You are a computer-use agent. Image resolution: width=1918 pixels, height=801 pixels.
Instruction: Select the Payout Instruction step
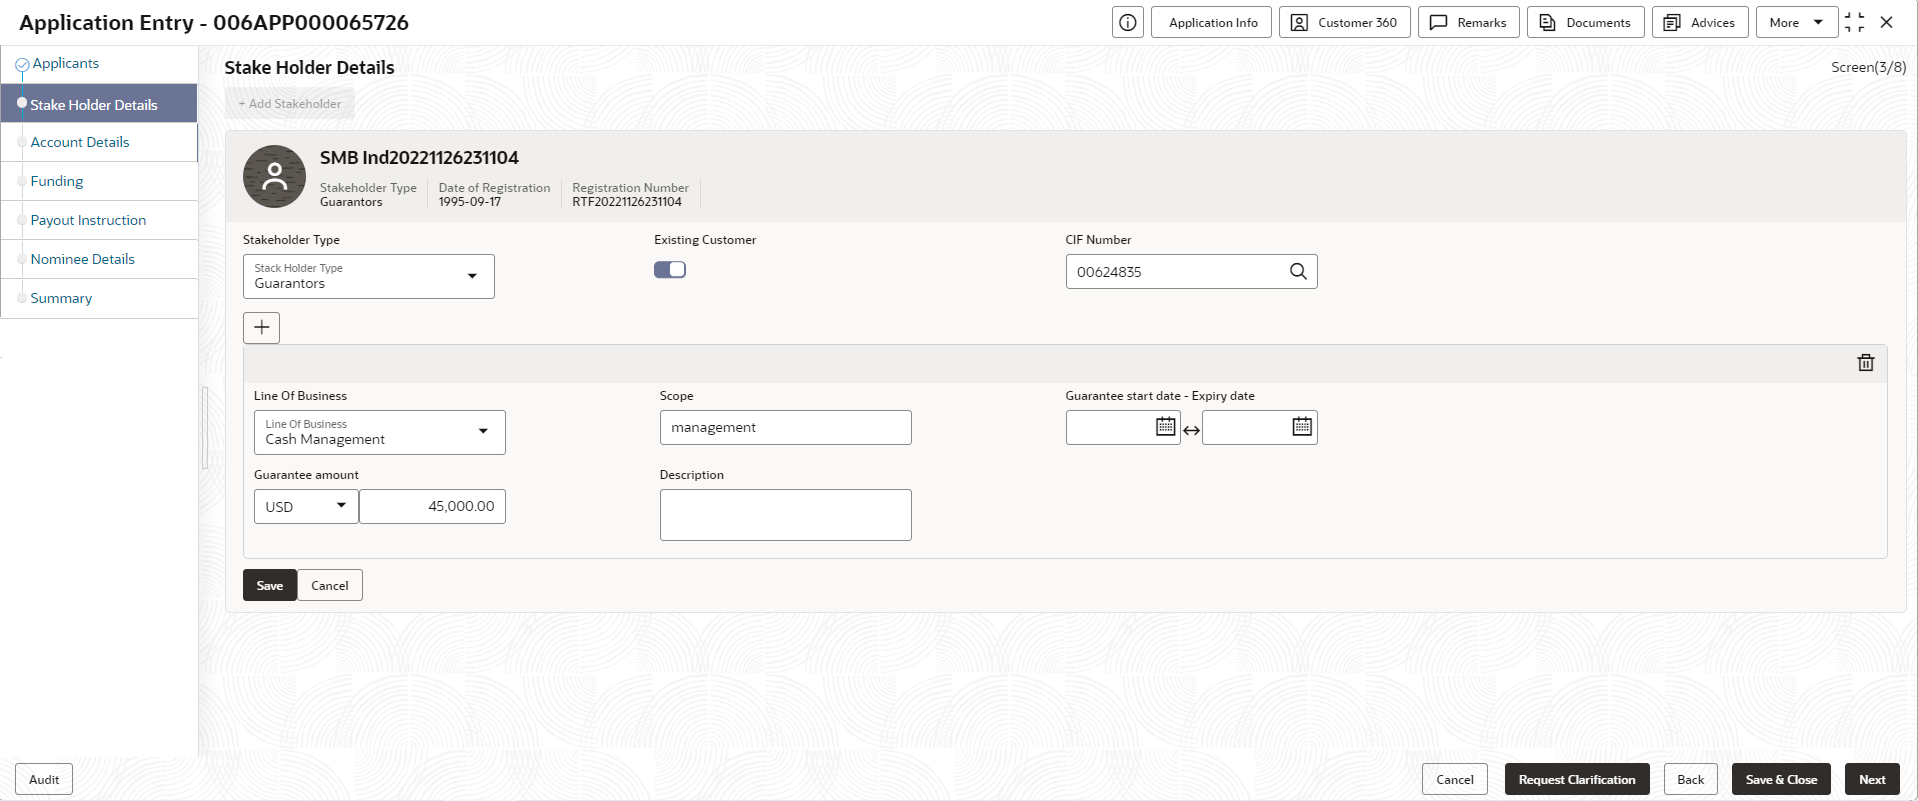[x=88, y=220]
